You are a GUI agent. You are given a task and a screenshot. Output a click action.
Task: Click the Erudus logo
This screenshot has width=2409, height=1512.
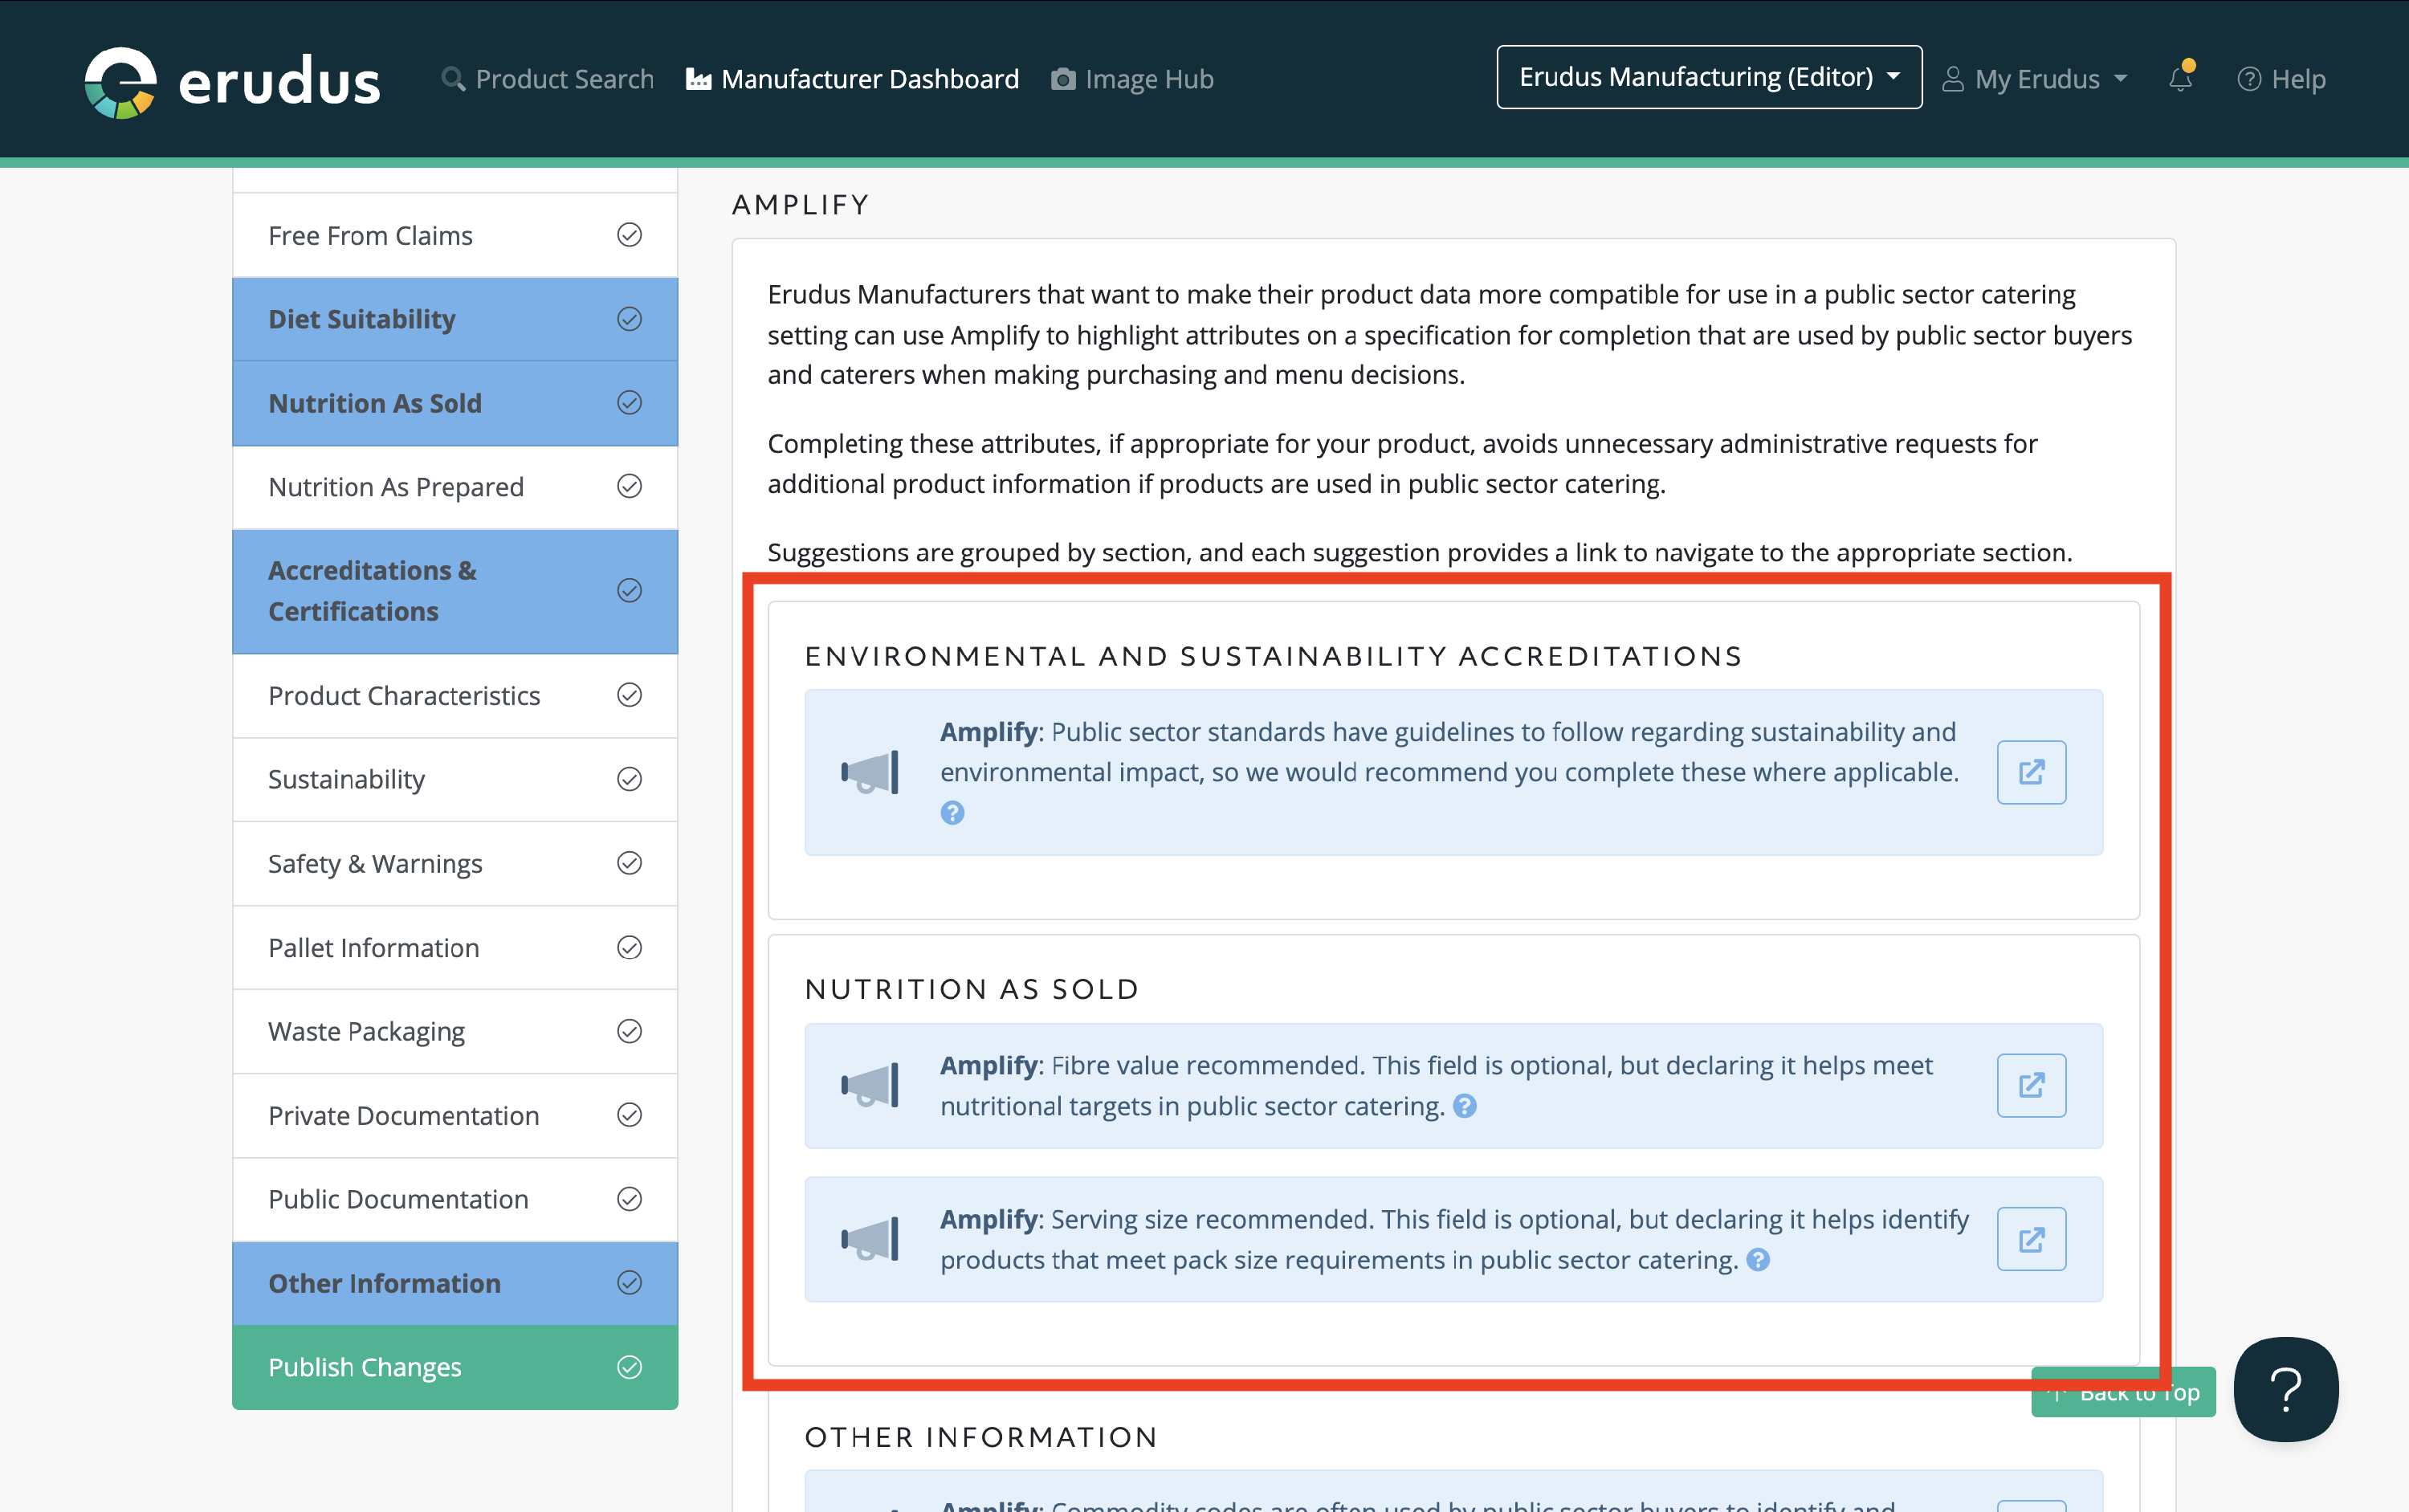232,80
